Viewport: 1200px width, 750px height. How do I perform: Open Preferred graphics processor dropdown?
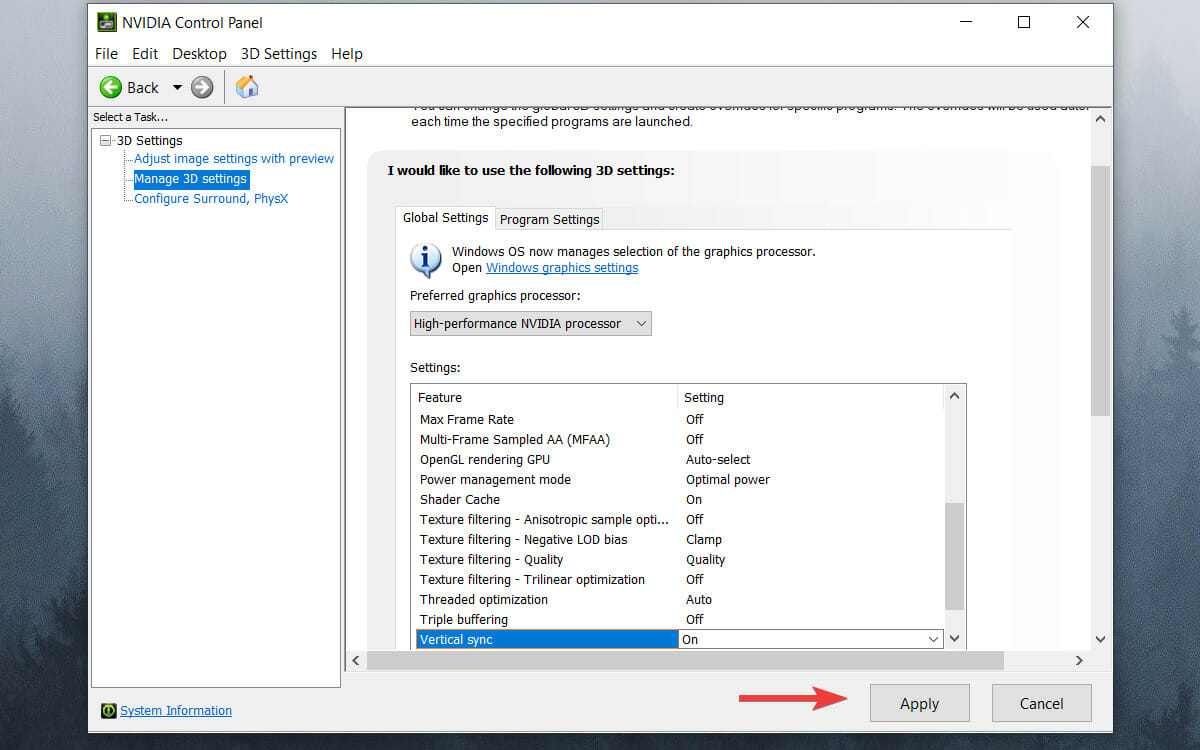531,323
